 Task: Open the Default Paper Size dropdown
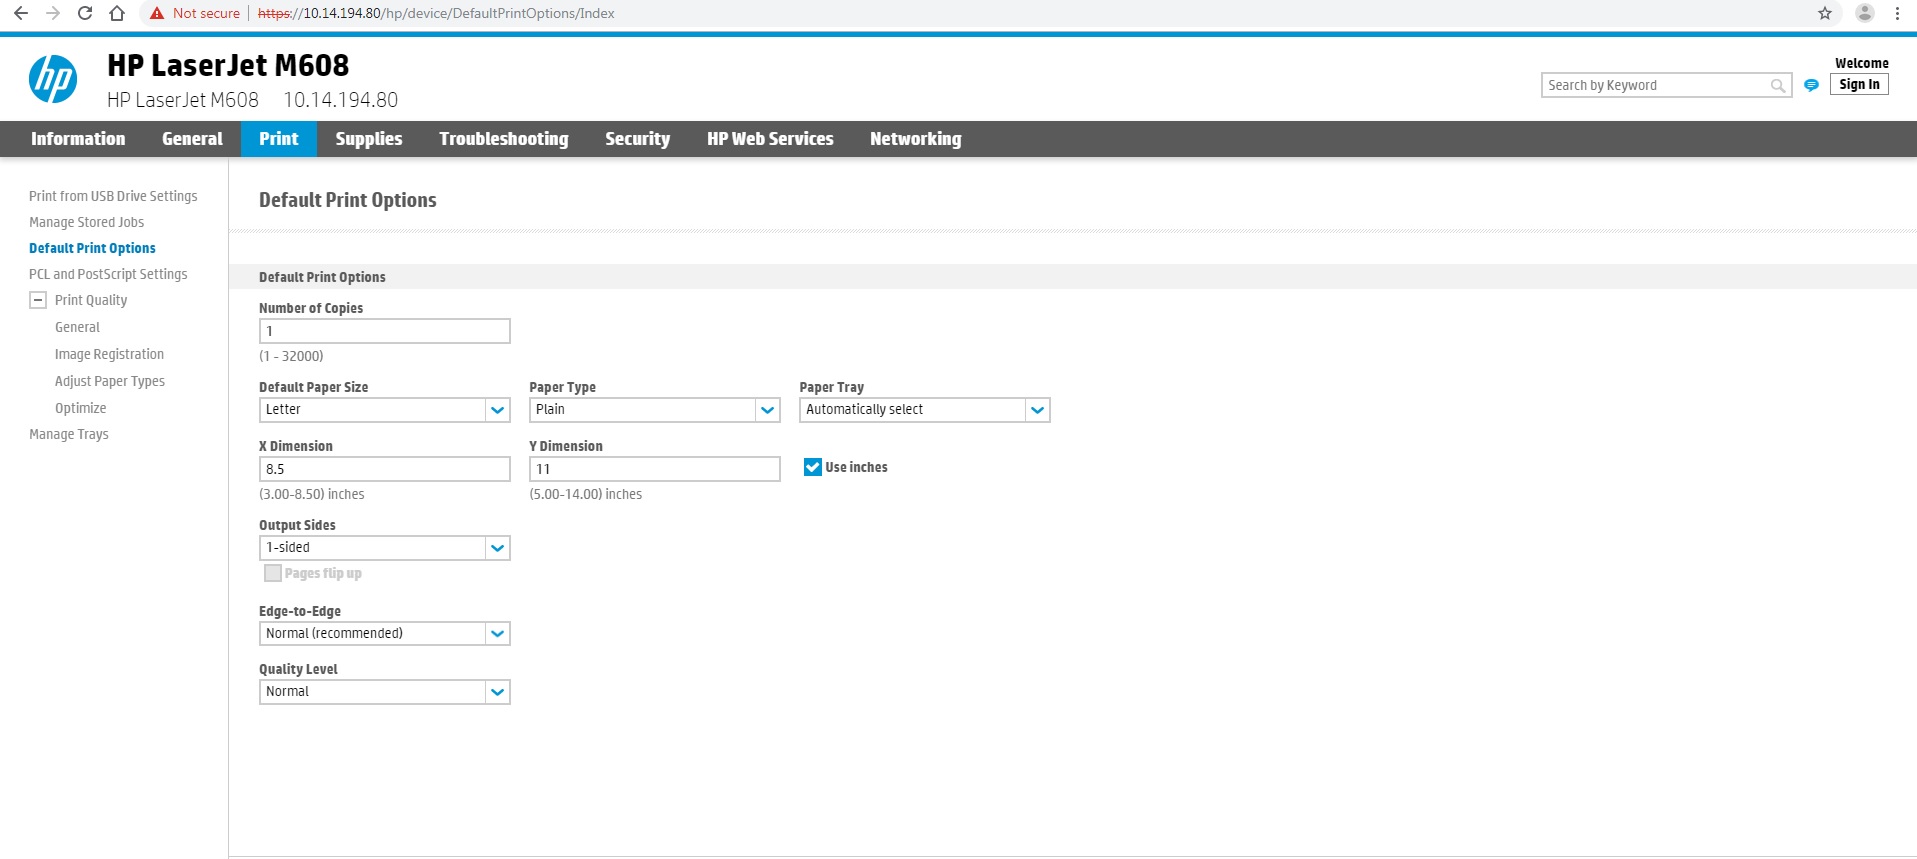tap(385, 410)
